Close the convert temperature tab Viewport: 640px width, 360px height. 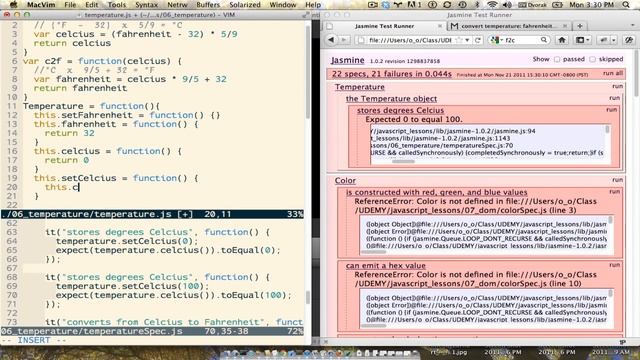point(565,26)
